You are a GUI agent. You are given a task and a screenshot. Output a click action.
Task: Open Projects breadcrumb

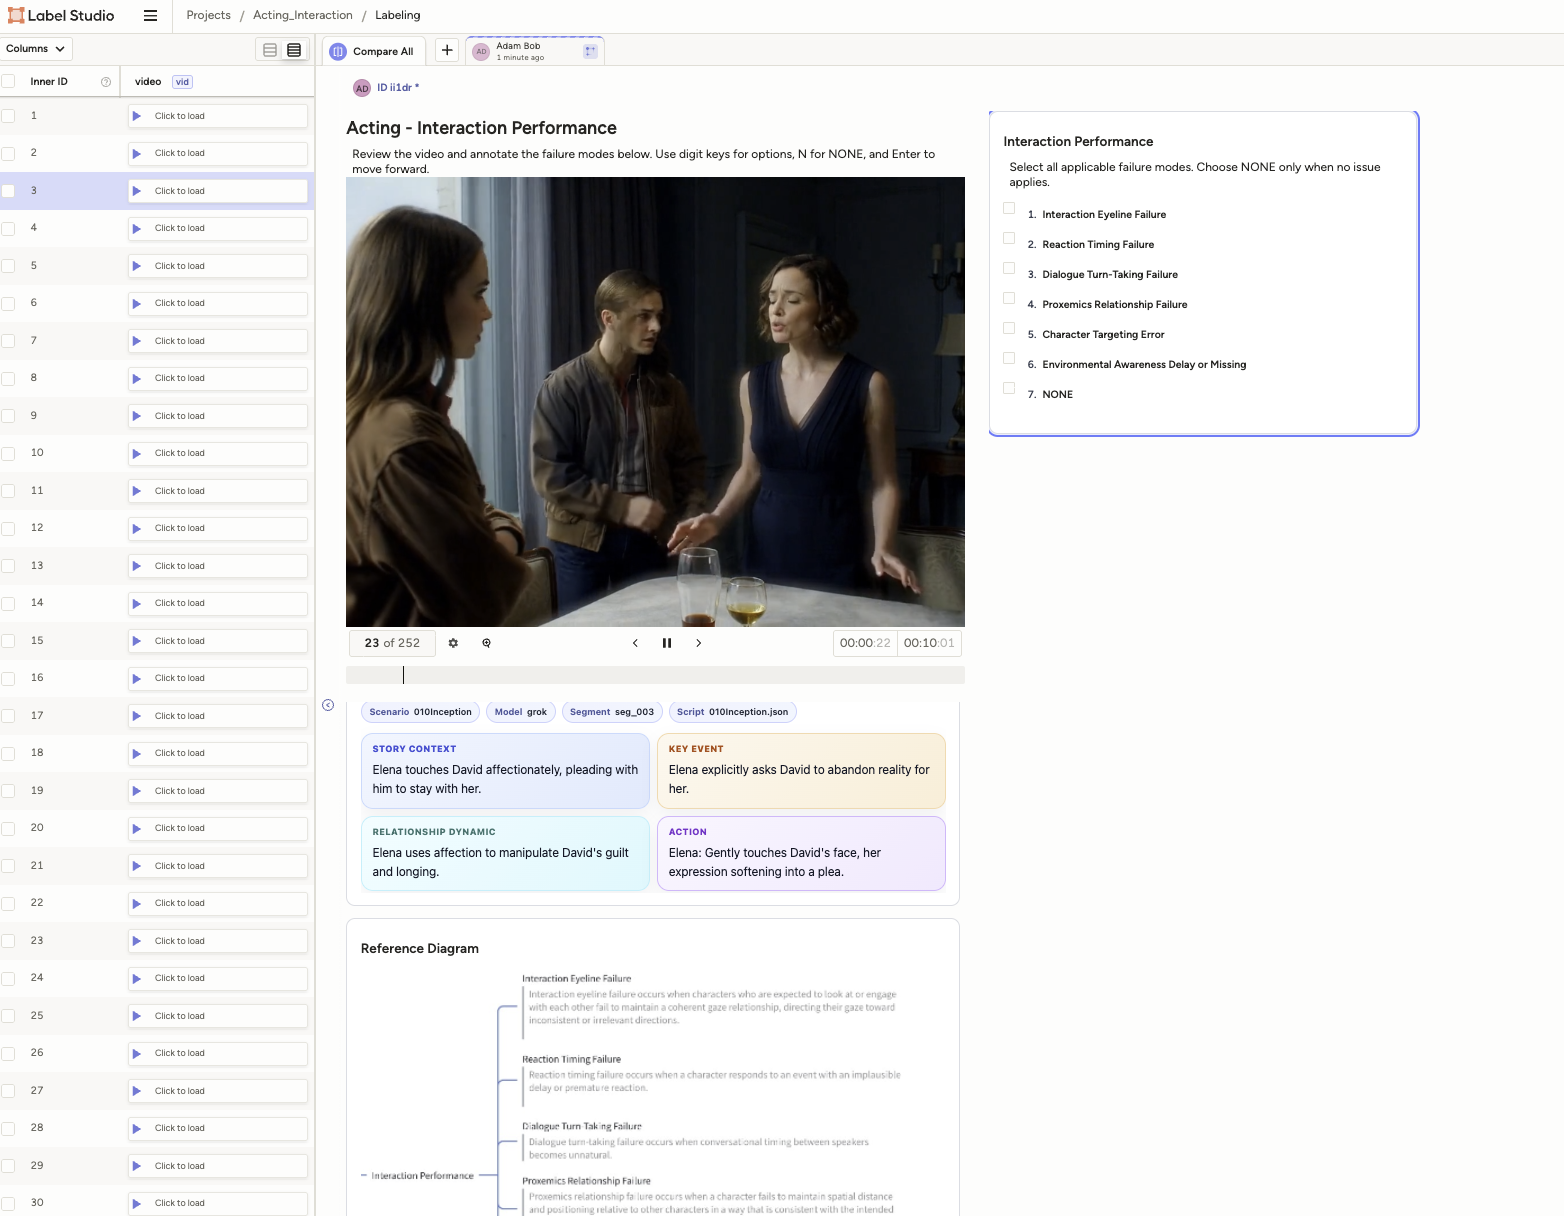click(208, 15)
